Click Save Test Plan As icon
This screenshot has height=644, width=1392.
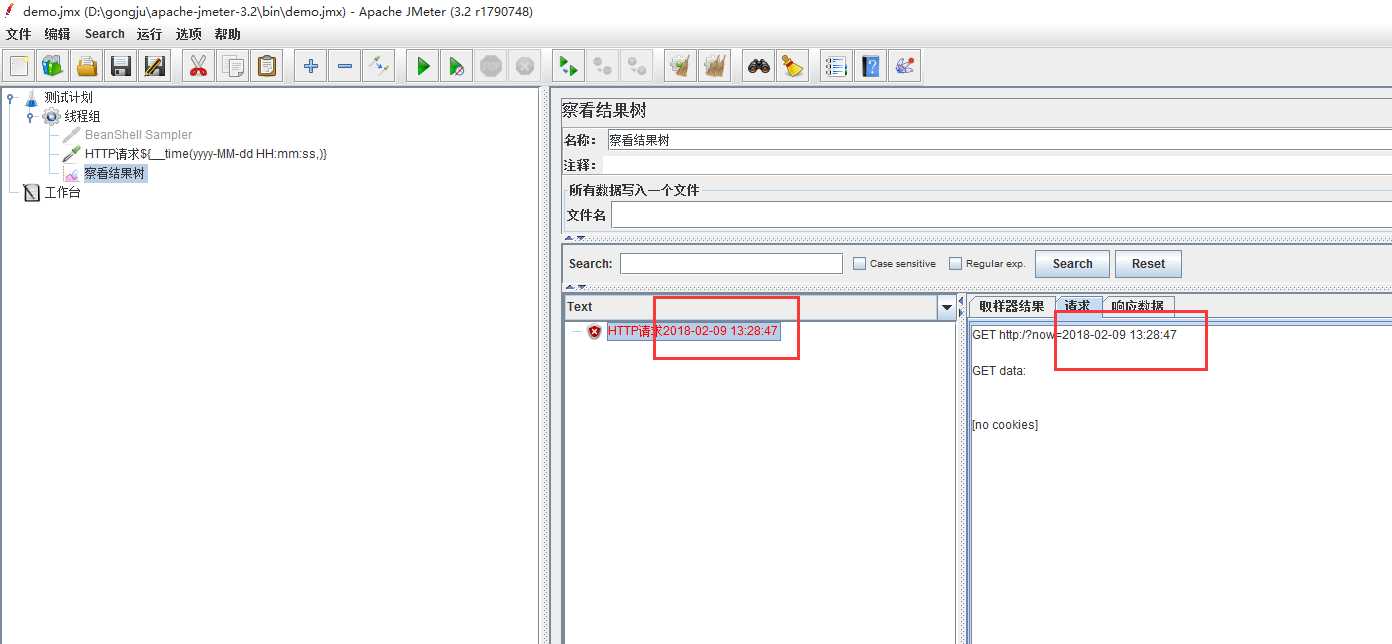coord(155,66)
